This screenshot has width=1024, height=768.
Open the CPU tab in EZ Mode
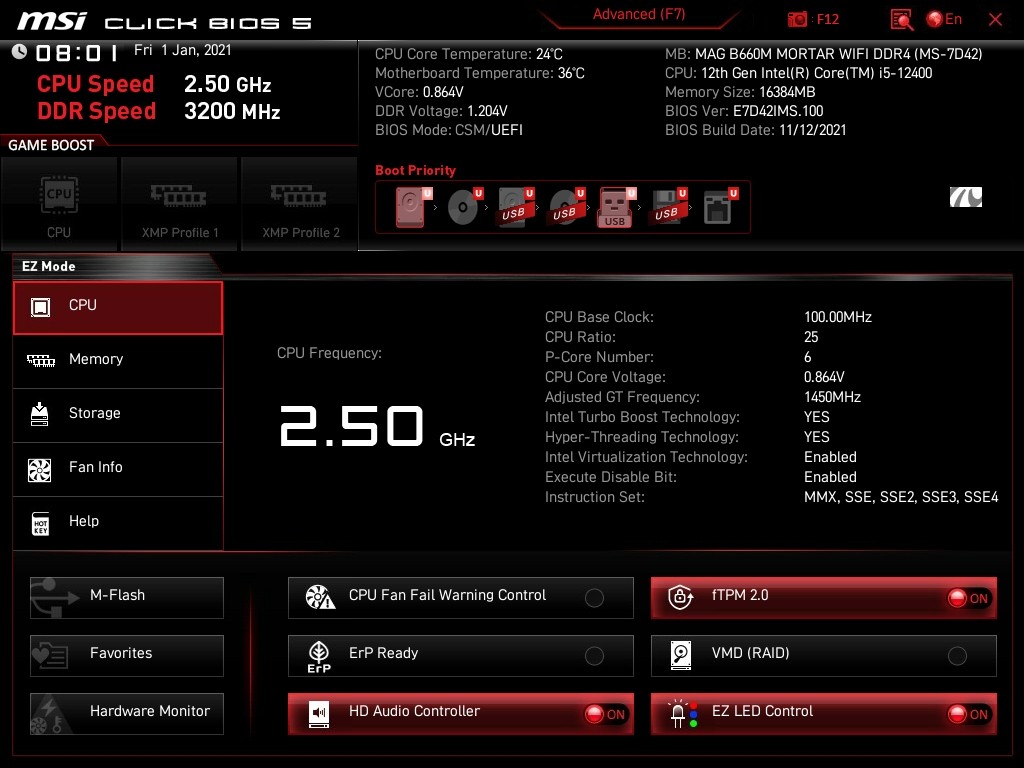[118, 308]
